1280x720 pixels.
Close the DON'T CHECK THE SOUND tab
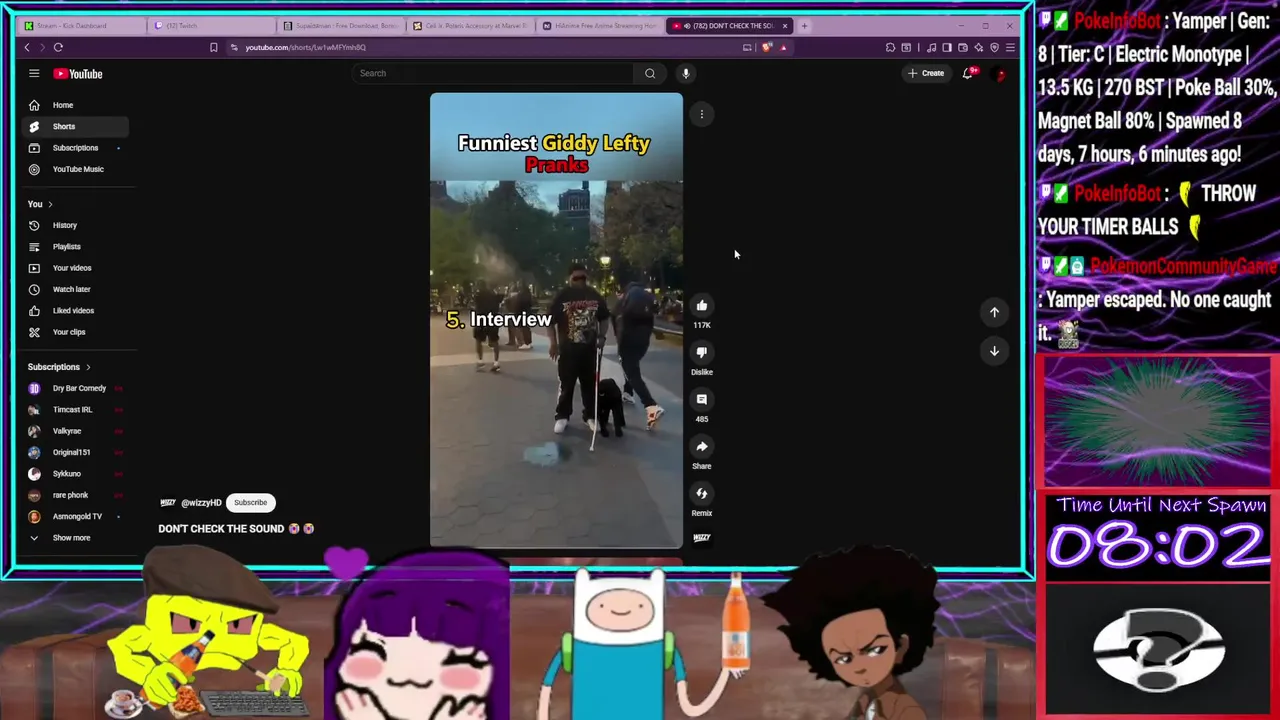click(785, 26)
